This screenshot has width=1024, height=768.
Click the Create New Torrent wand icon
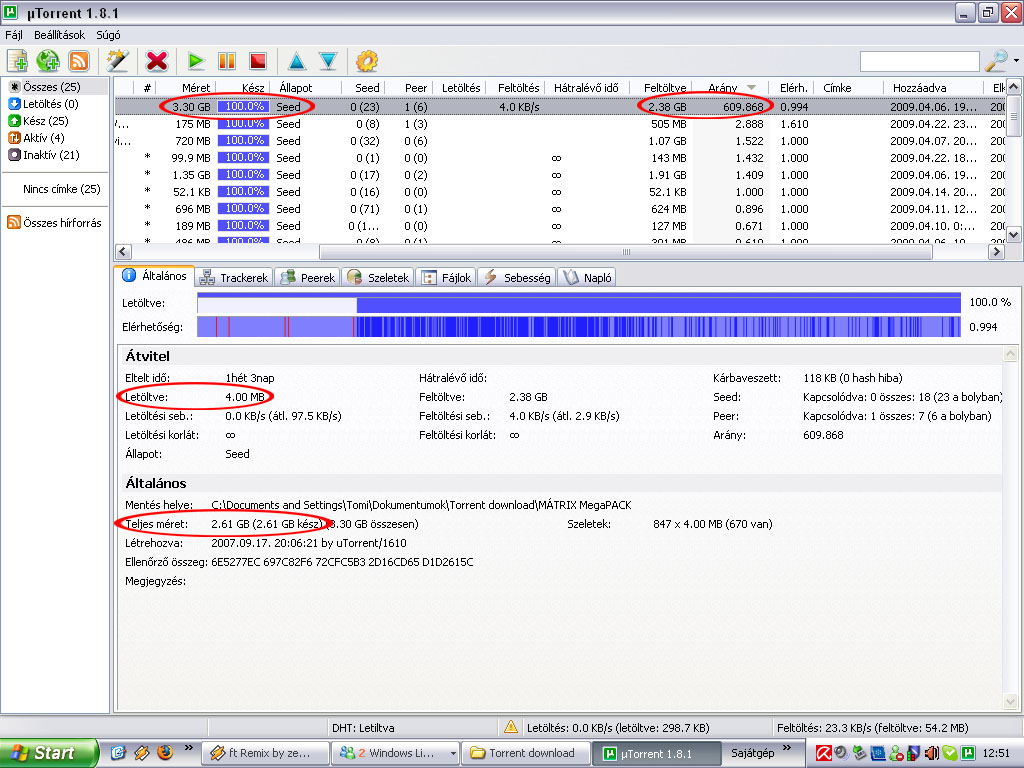pyautogui.click(x=118, y=61)
